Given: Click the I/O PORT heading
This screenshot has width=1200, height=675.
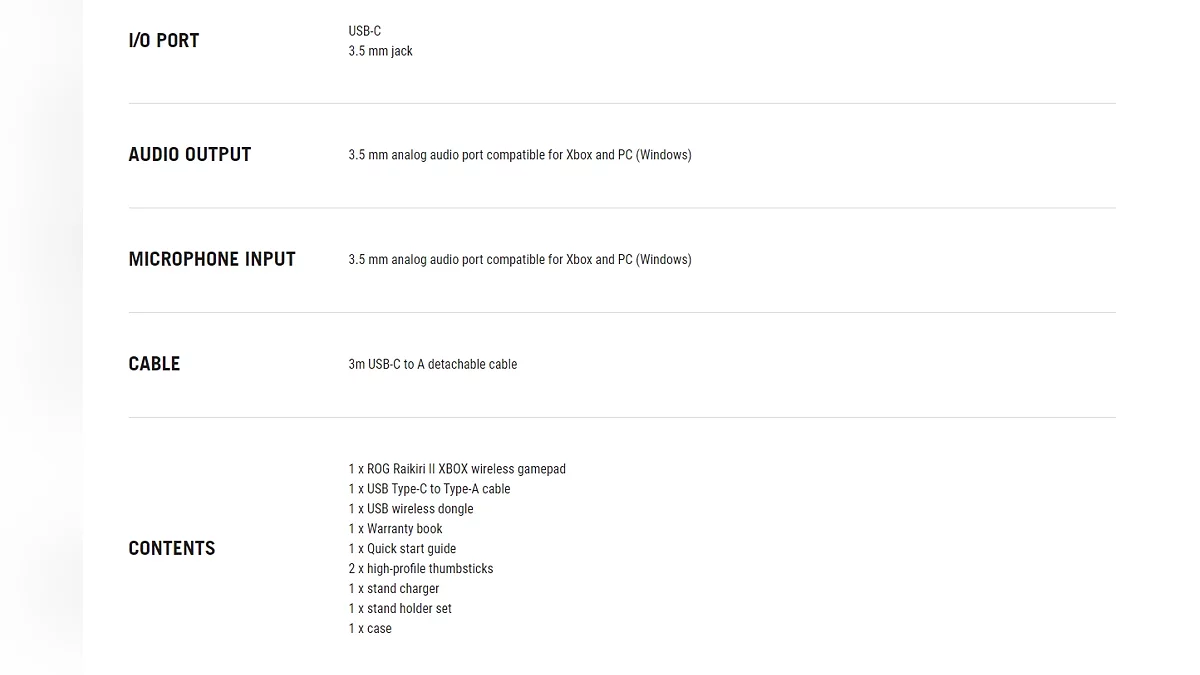Looking at the screenshot, I should [164, 41].
